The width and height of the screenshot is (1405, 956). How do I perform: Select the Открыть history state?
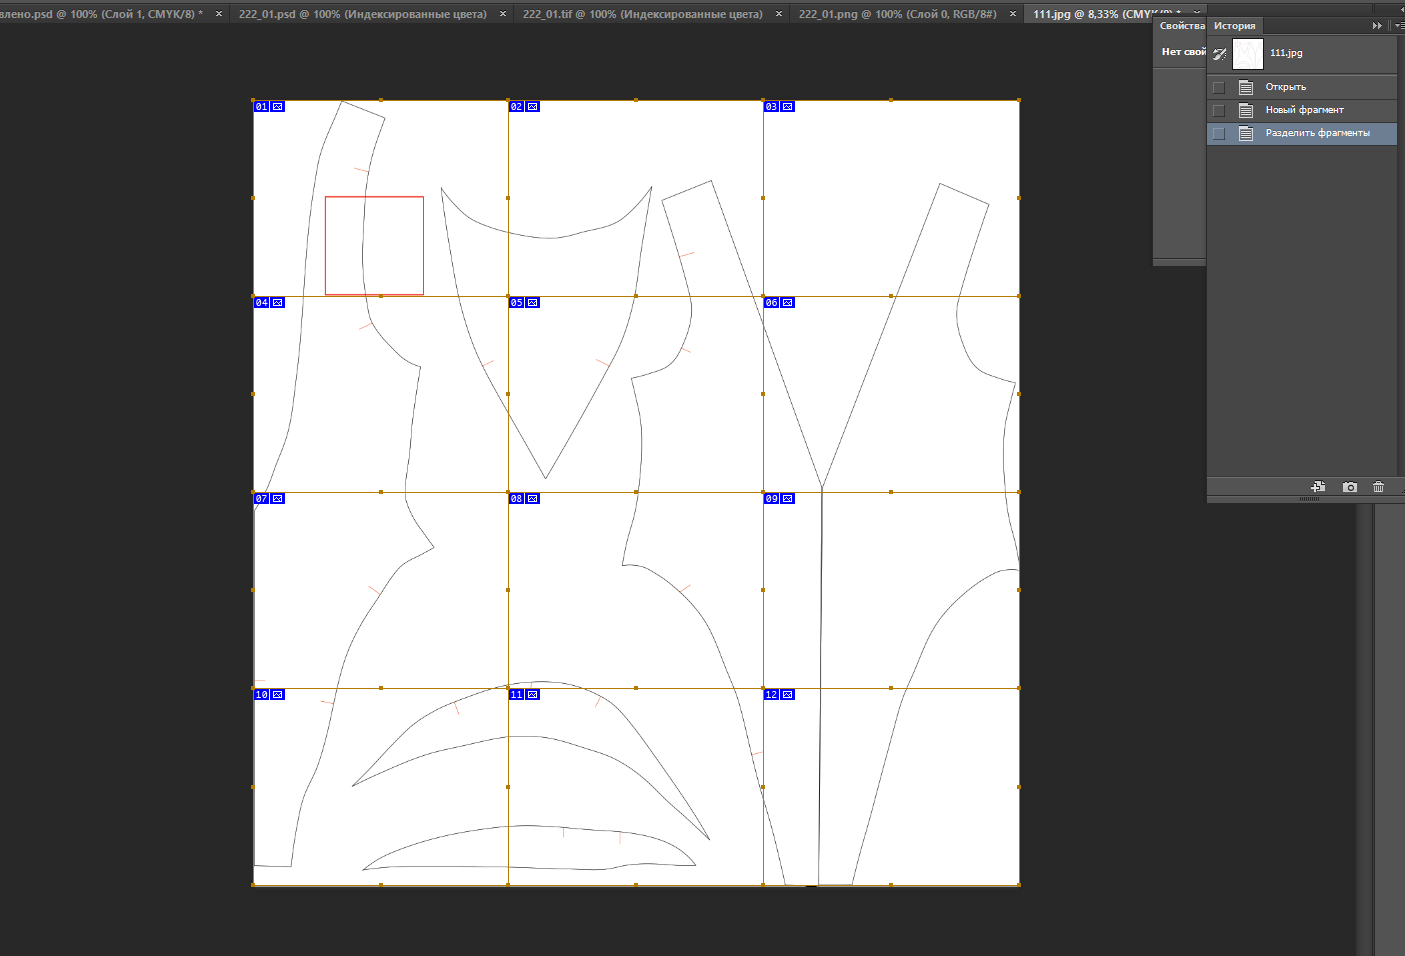(x=1285, y=87)
